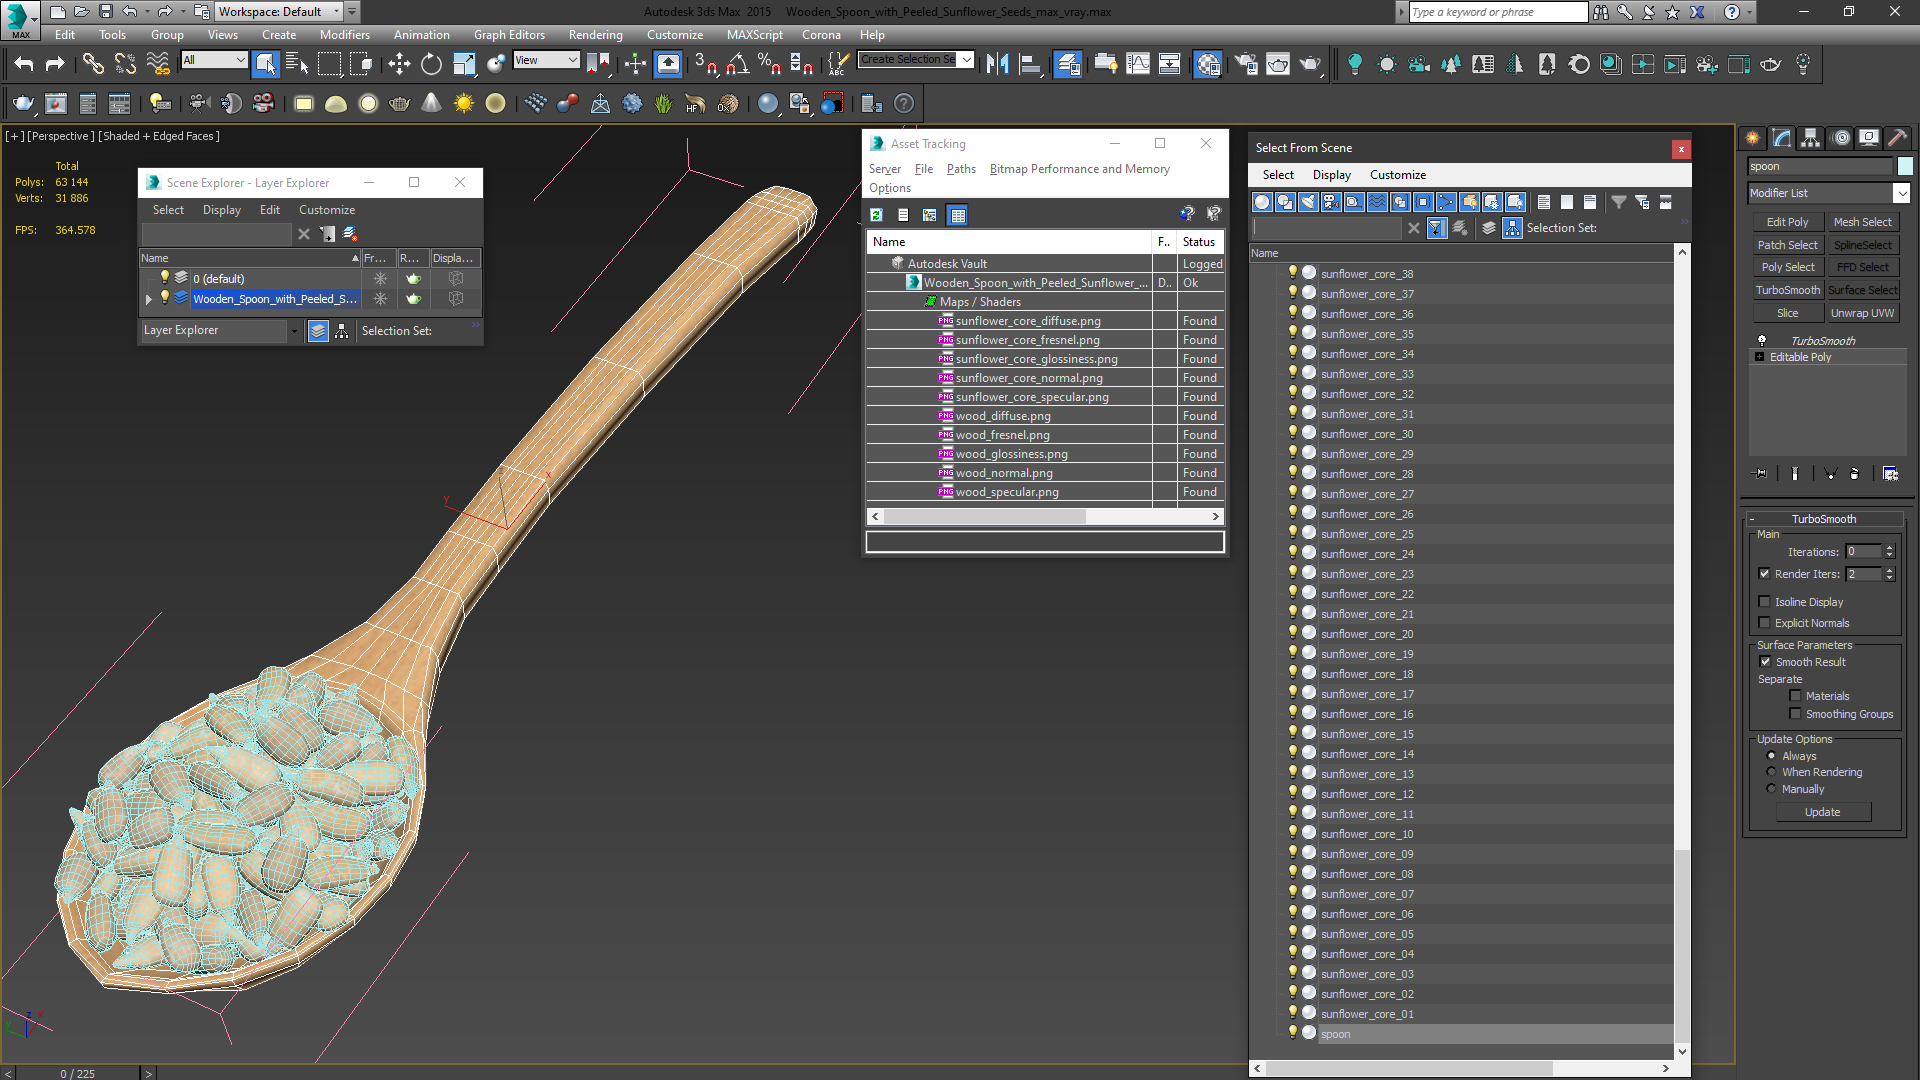Open the Utilities hammer panel icon

click(1897, 138)
